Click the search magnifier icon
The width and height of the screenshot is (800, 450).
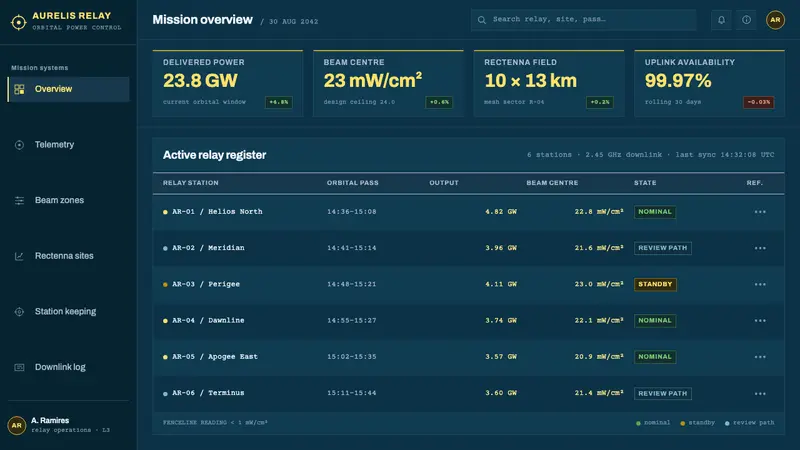(x=482, y=20)
